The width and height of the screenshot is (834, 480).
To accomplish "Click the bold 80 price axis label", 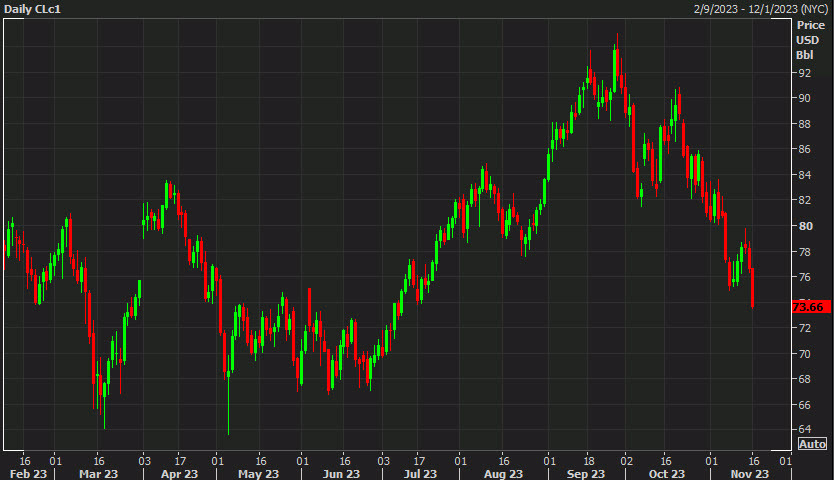I will point(805,226).
